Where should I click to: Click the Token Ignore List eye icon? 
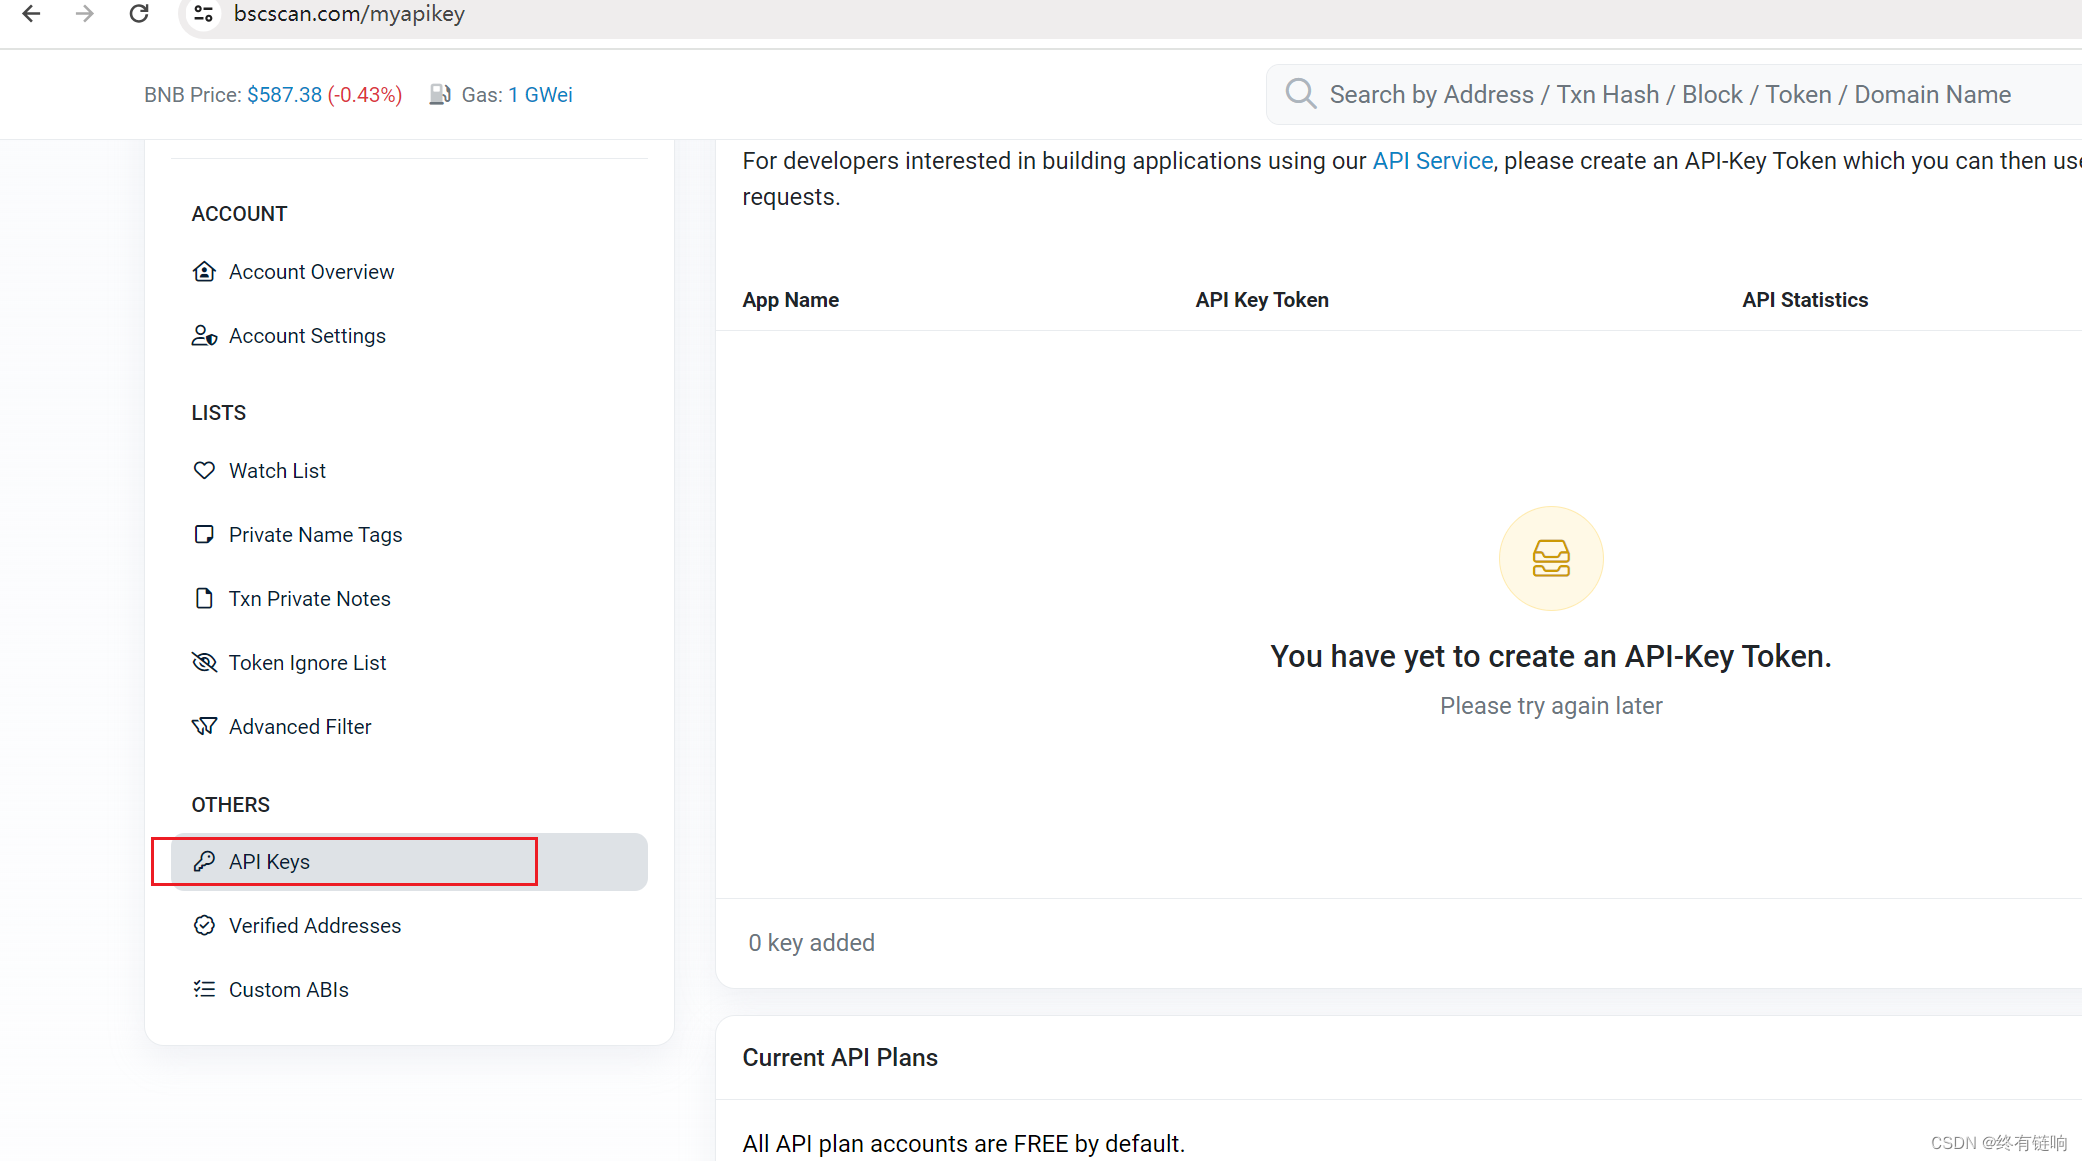[204, 662]
